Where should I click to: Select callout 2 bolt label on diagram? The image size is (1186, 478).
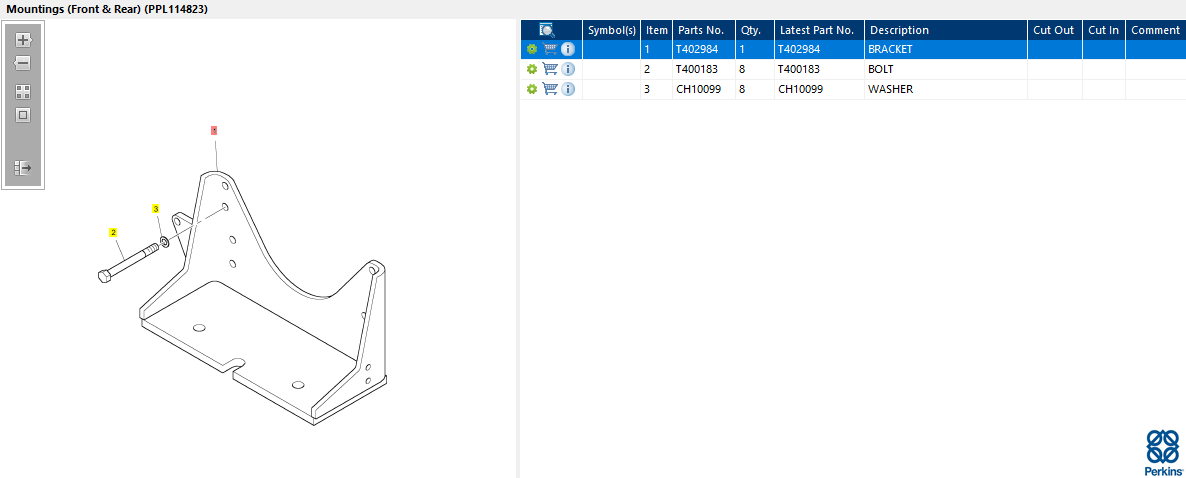(x=113, y=232)
